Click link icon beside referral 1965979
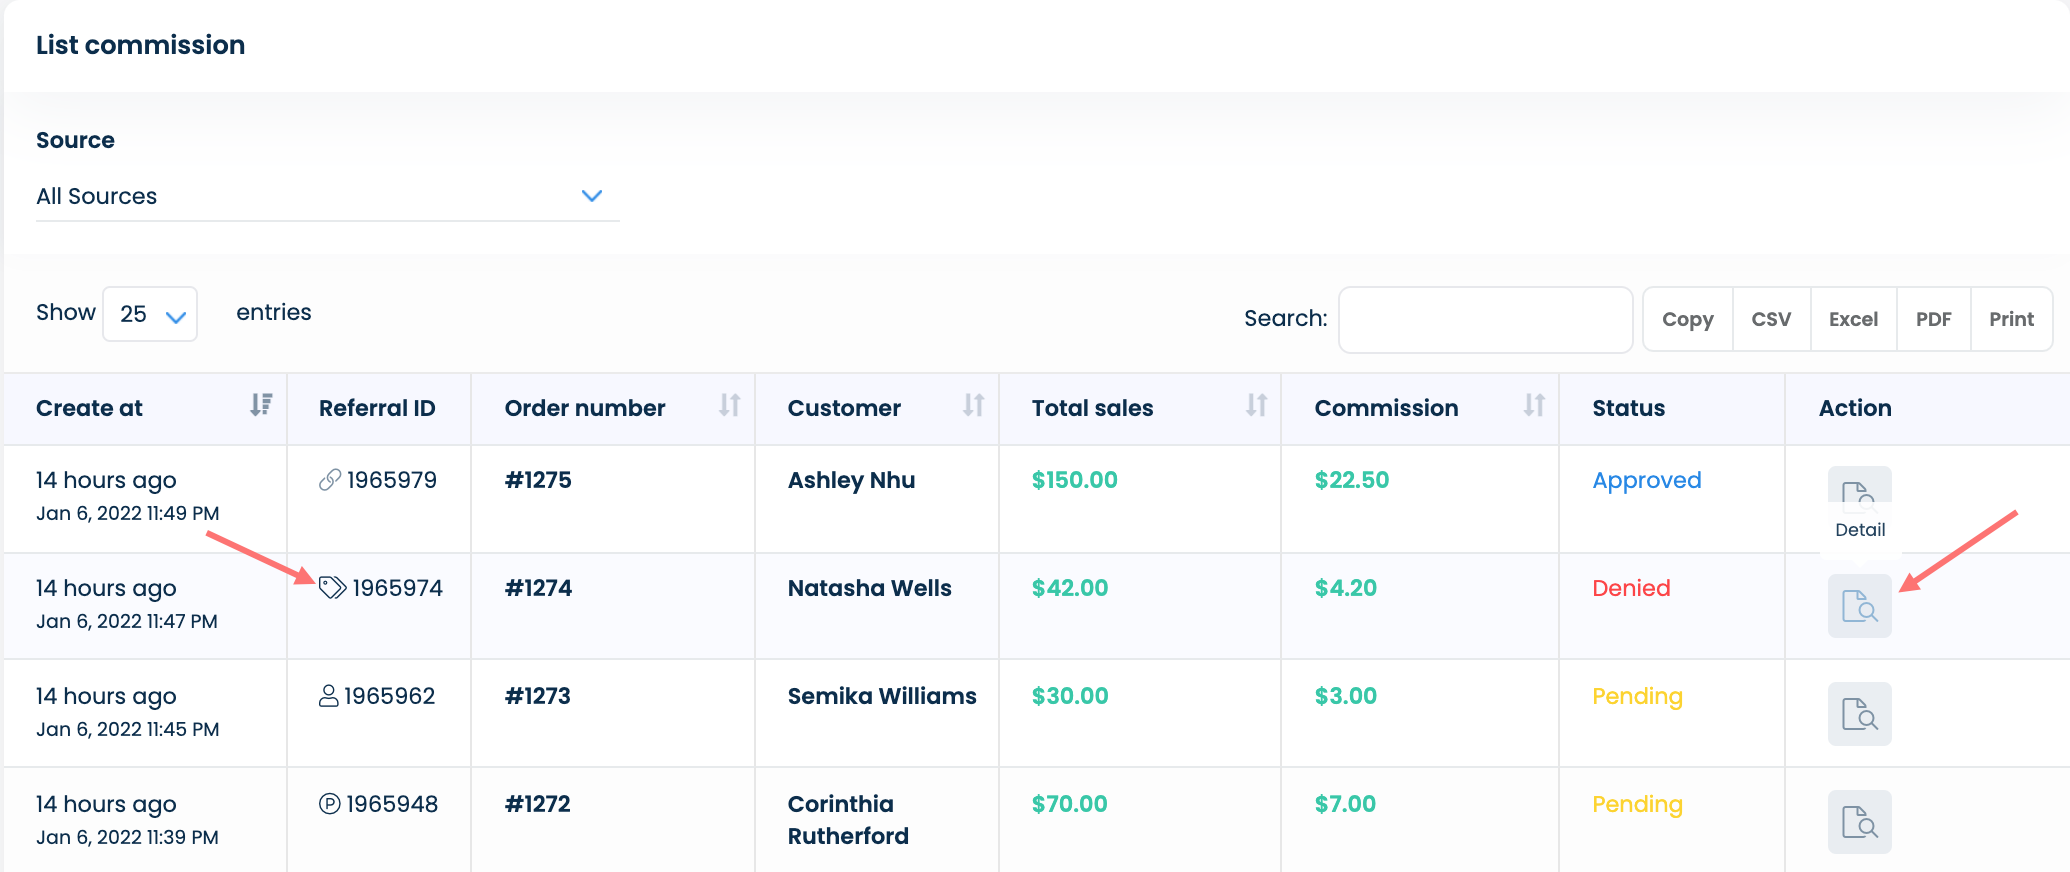Image resolution: width=2070 pixels, height=872 pixels. 330,480
